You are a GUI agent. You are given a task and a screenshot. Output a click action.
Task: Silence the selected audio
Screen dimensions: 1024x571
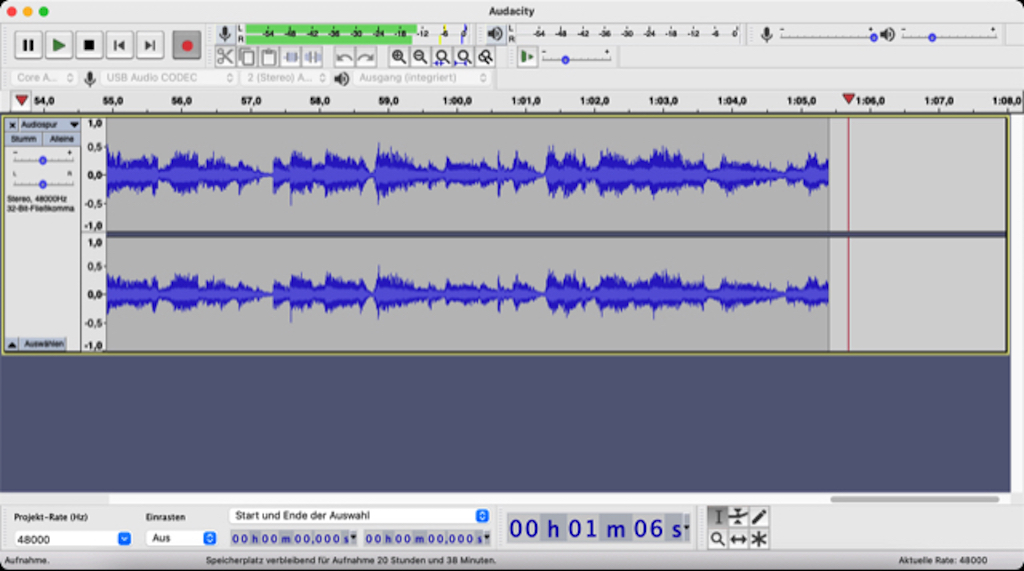click(313, 57)
